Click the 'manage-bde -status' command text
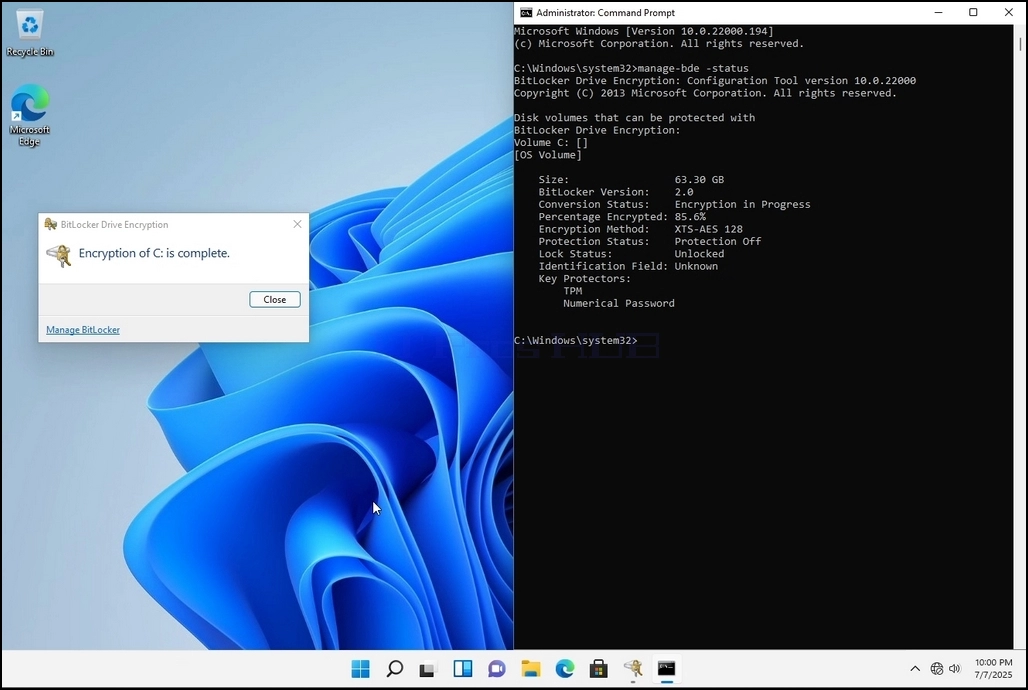Viewport: 1028px width, 690px height. click(x=693, y=68)
